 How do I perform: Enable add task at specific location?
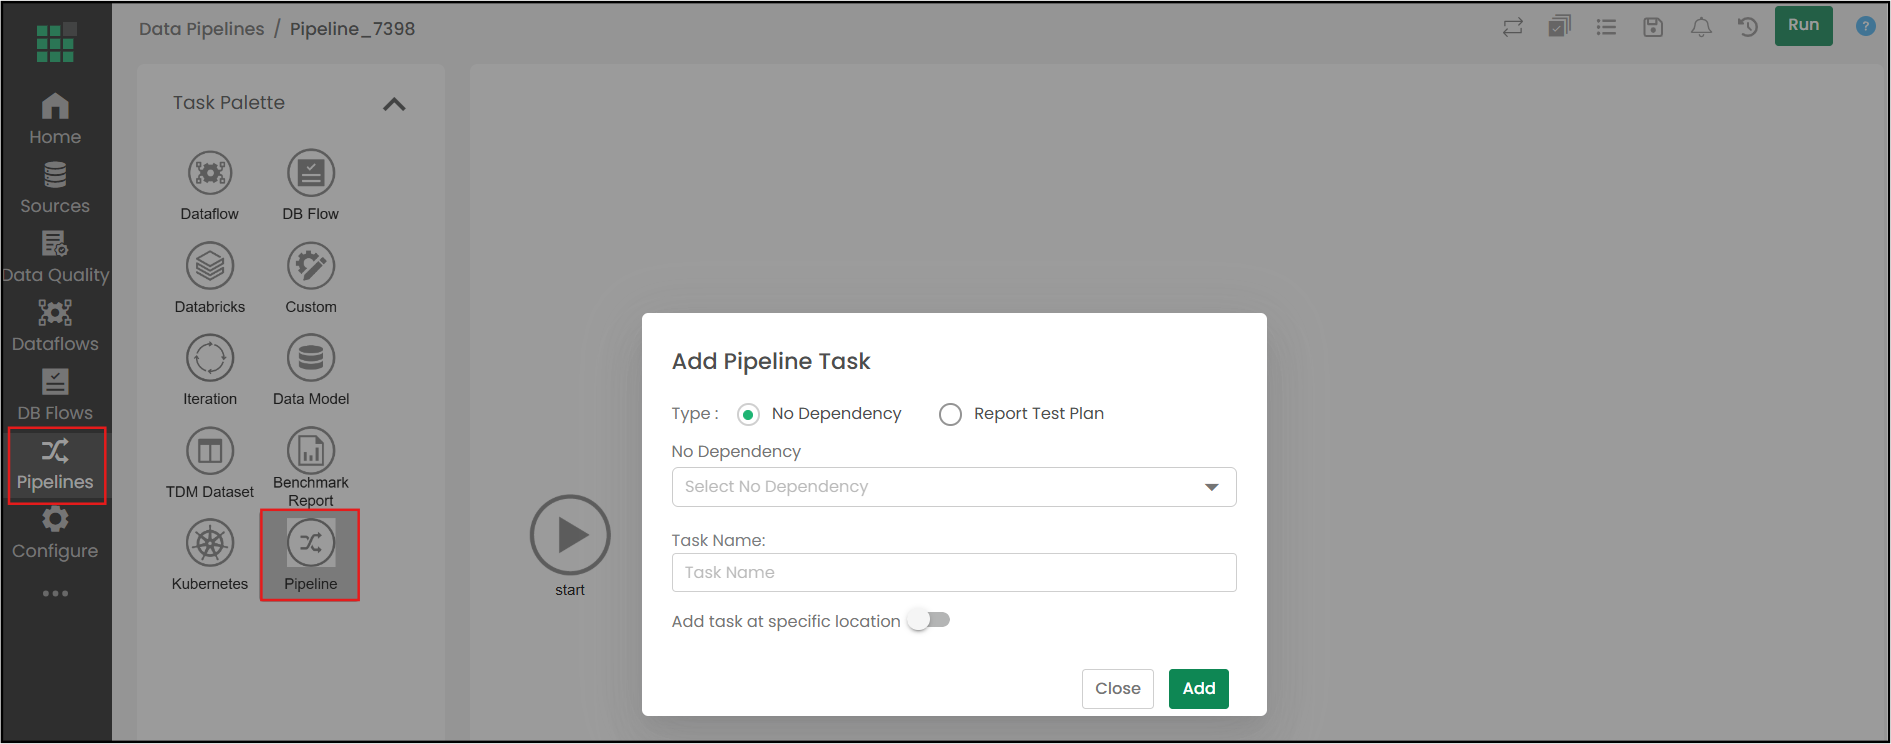pos(929,620)
